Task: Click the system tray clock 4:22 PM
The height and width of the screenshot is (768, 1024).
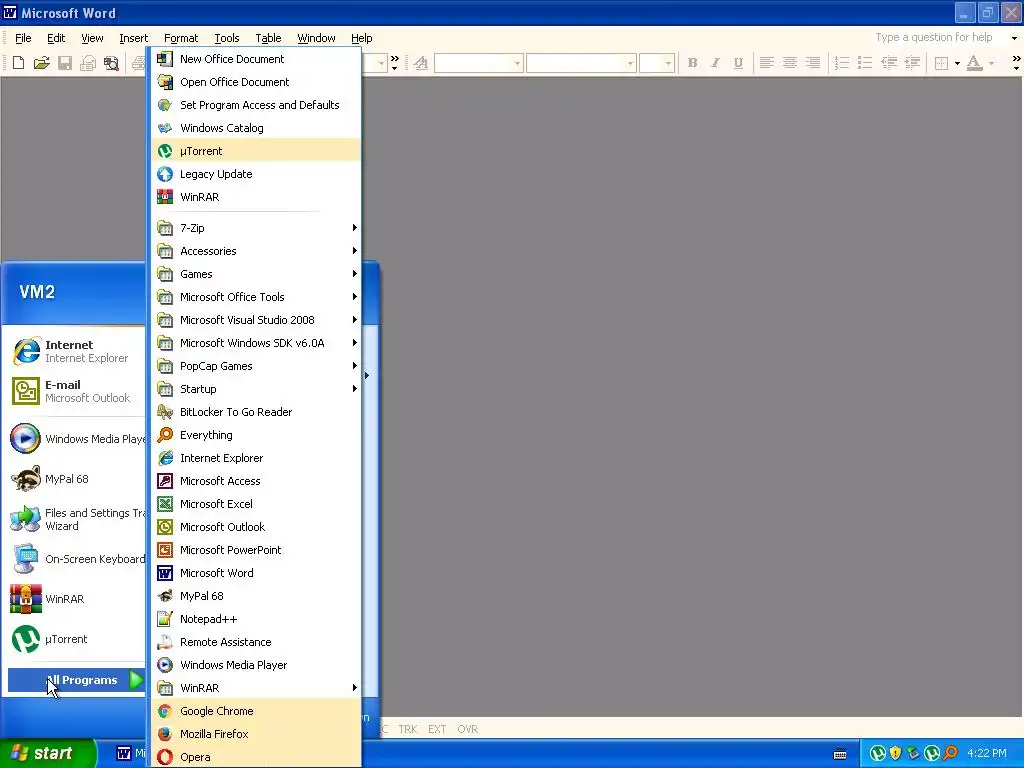Action: 987,753
